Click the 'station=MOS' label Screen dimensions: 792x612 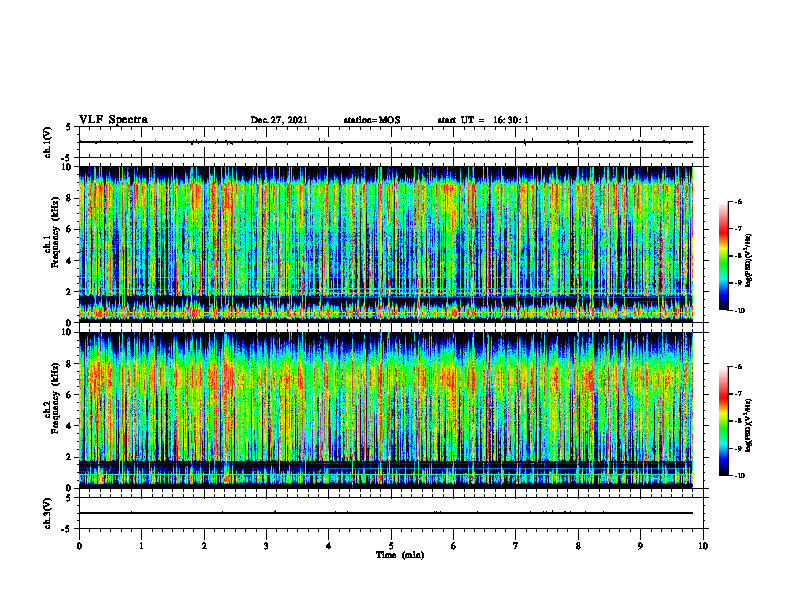coord(372,120)
